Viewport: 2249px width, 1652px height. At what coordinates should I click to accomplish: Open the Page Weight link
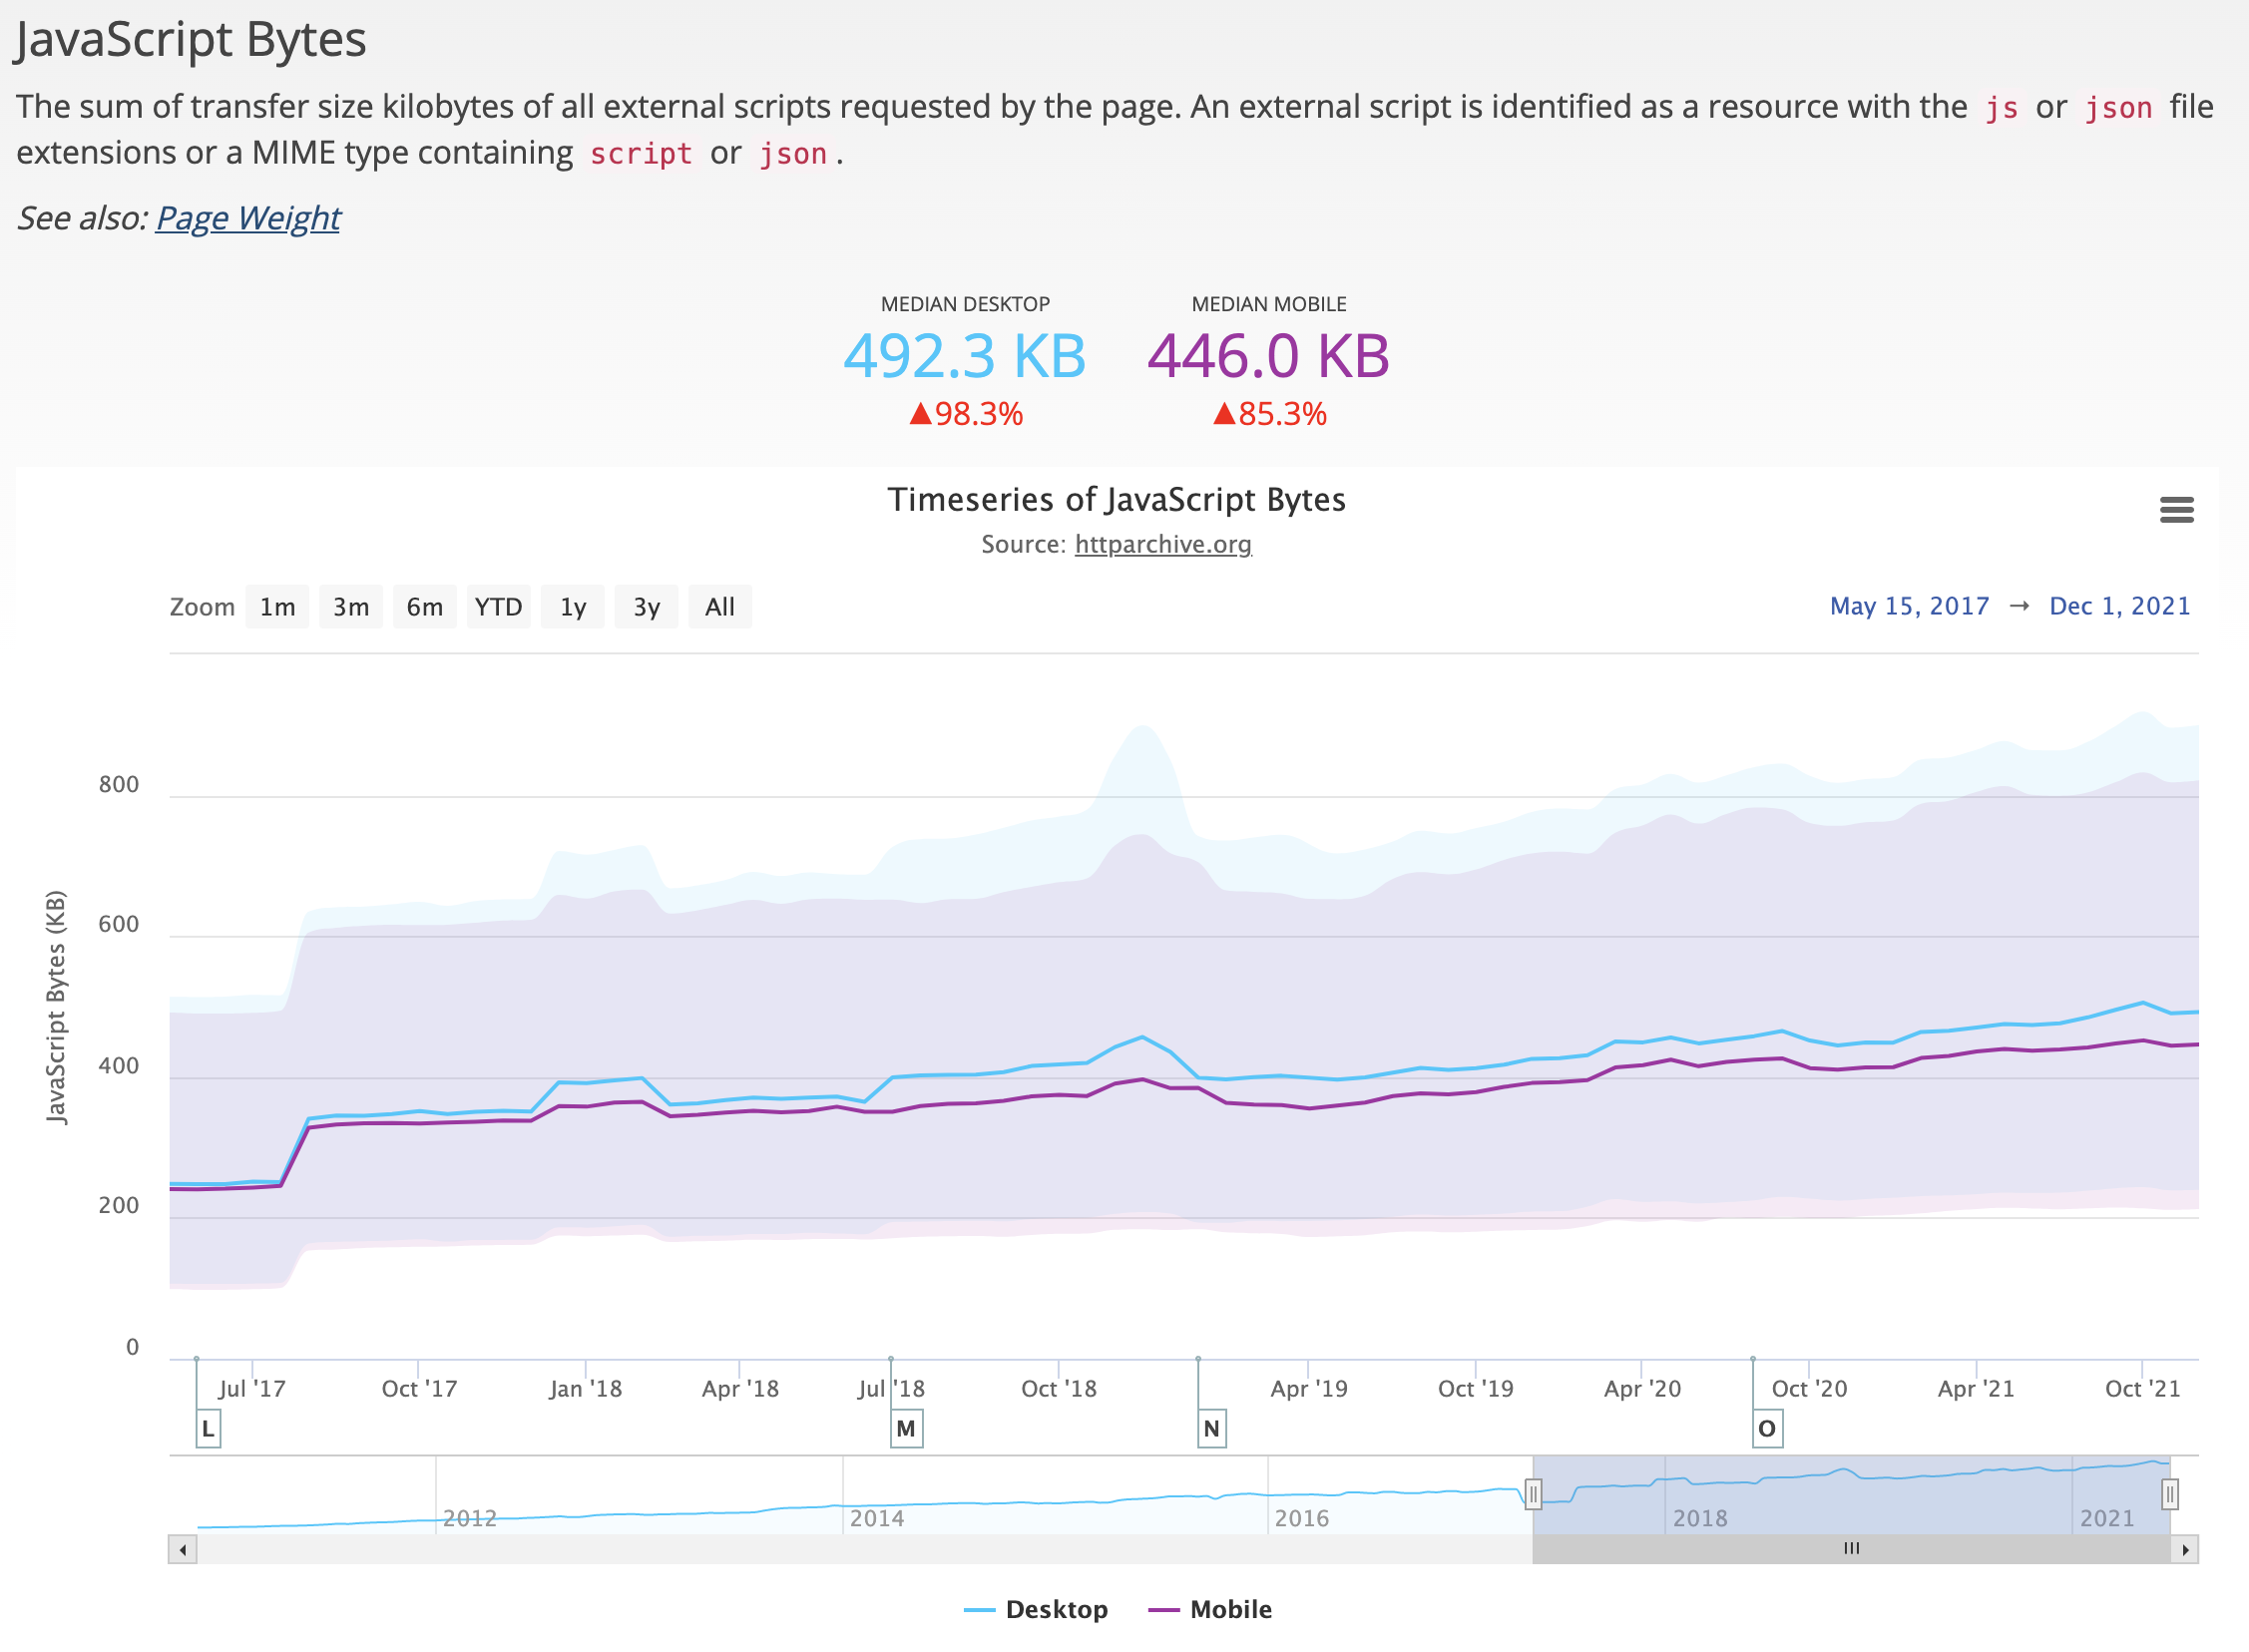pyautogui.click(x=248, y=217)
